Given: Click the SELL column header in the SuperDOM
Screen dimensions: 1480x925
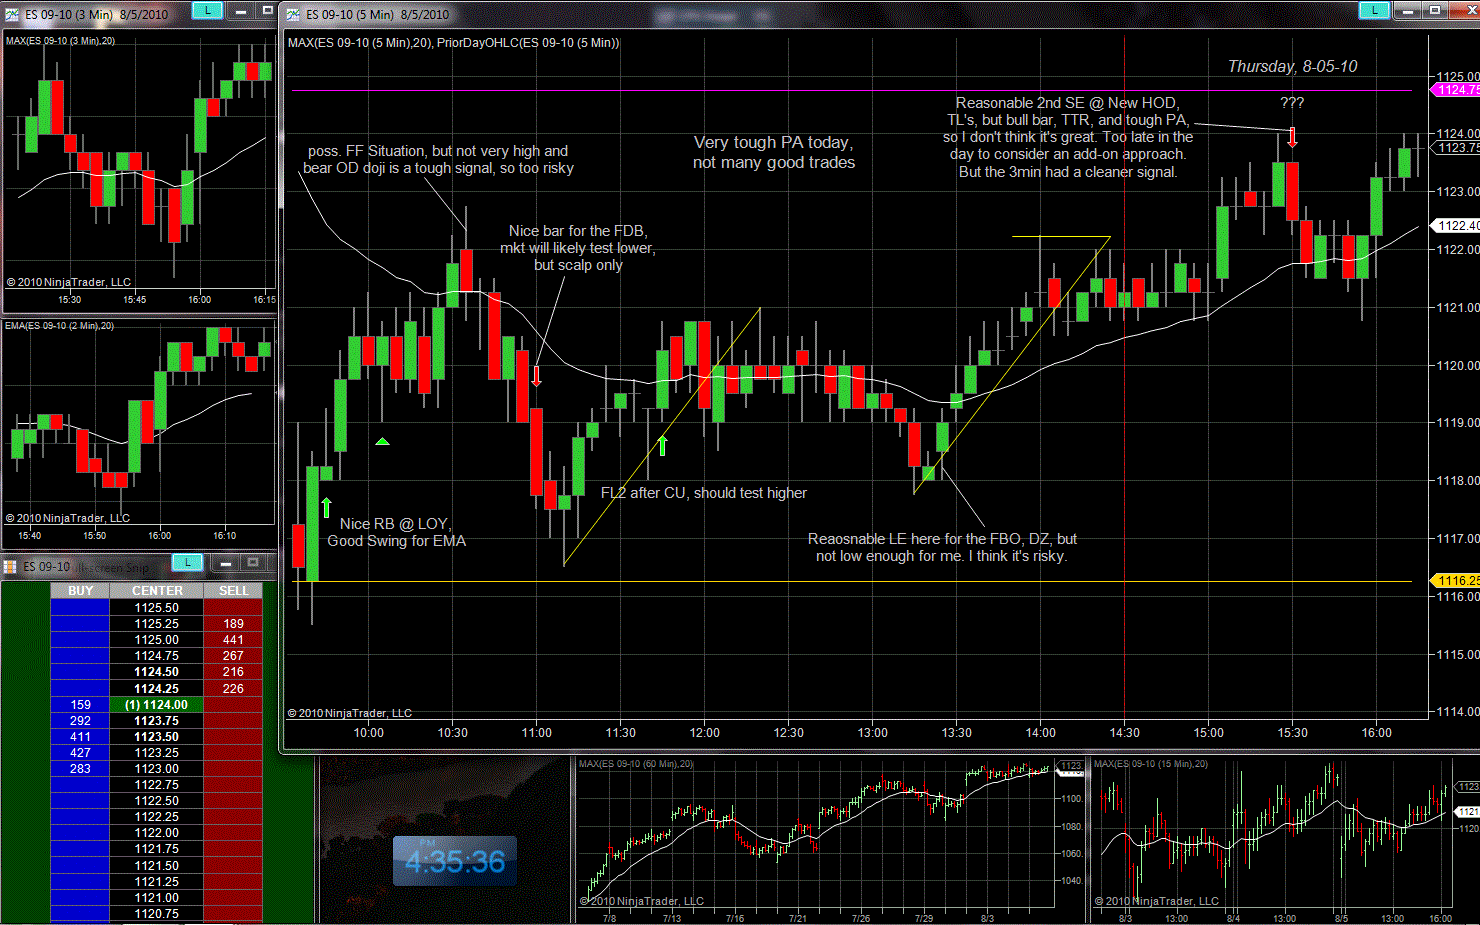Looking at the screenshot, I should [233, 591].
